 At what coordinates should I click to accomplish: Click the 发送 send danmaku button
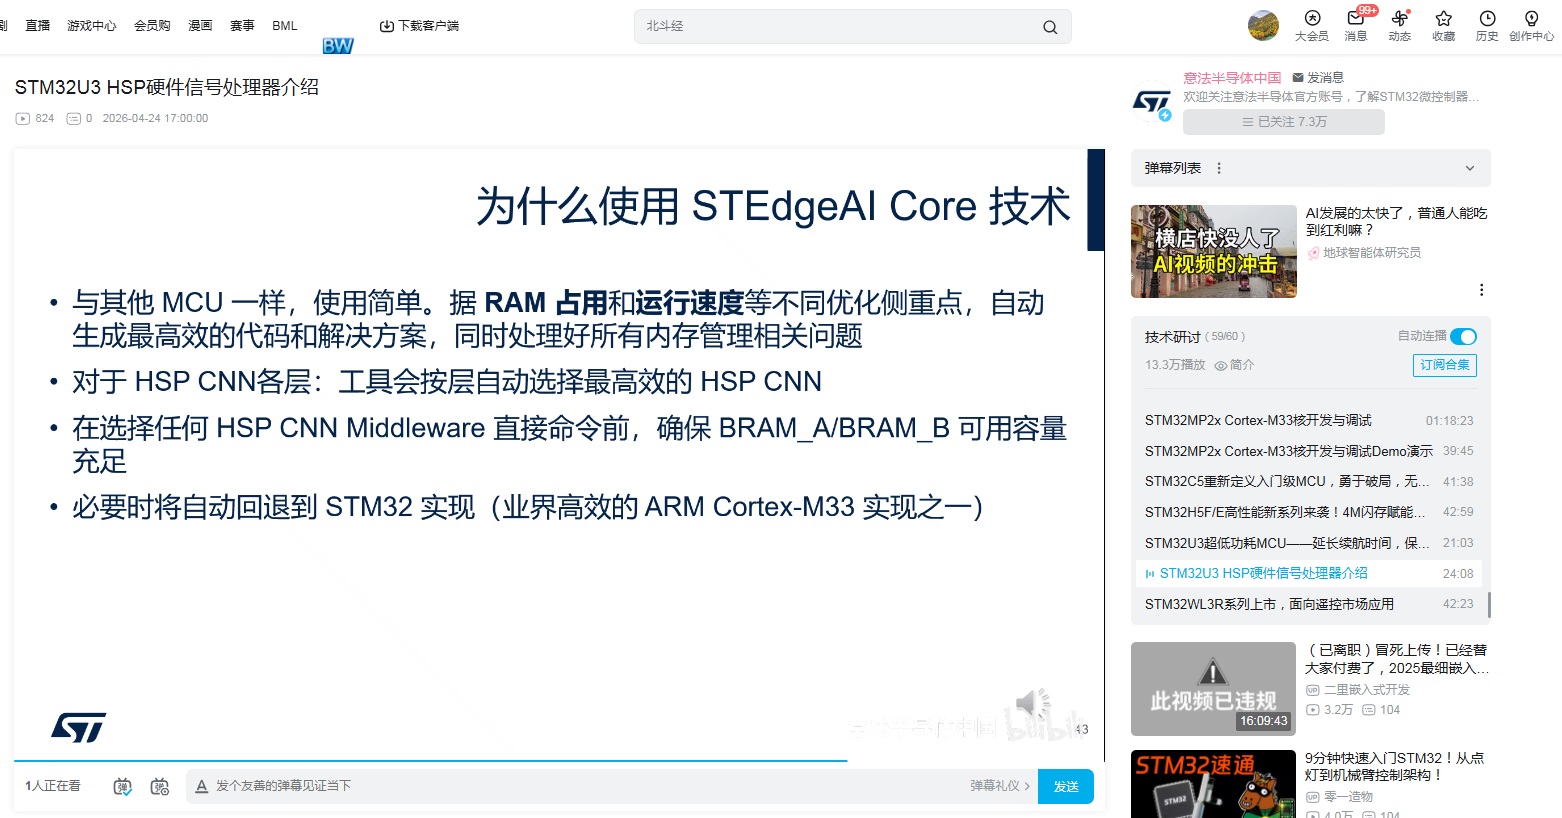point(1066,786)
